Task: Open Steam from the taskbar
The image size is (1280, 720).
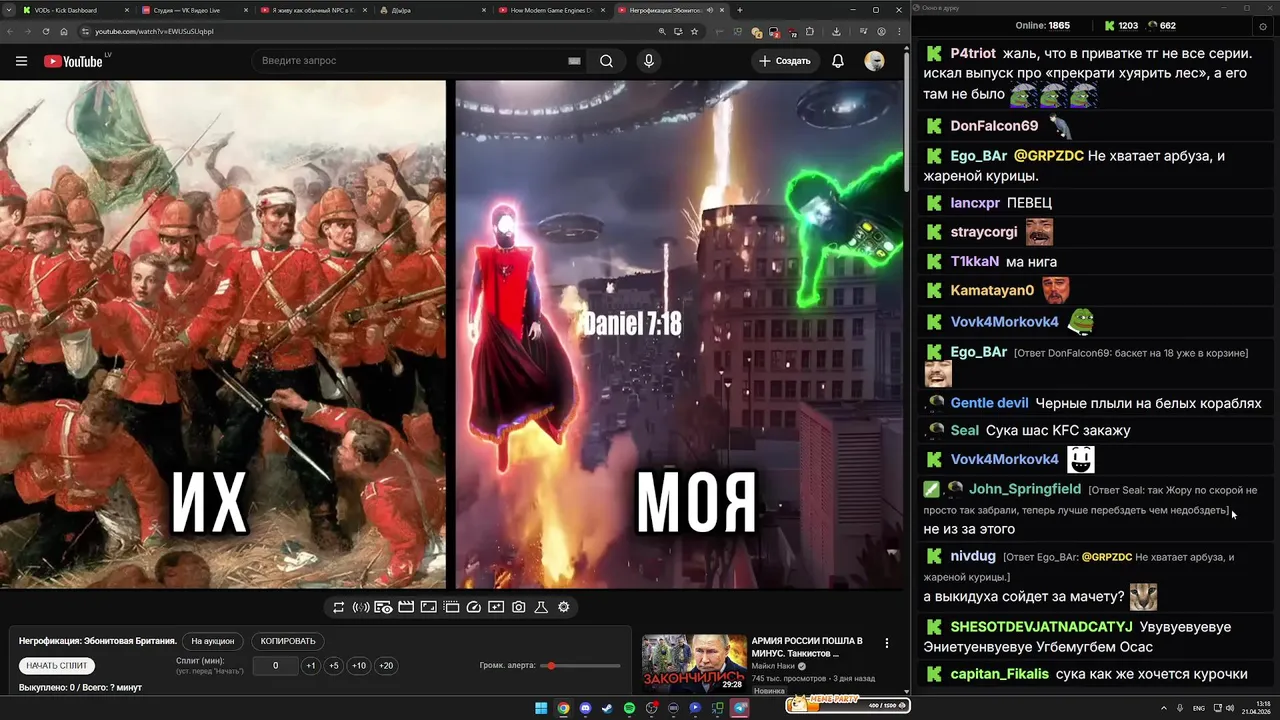Action: (x=607, y=708)
